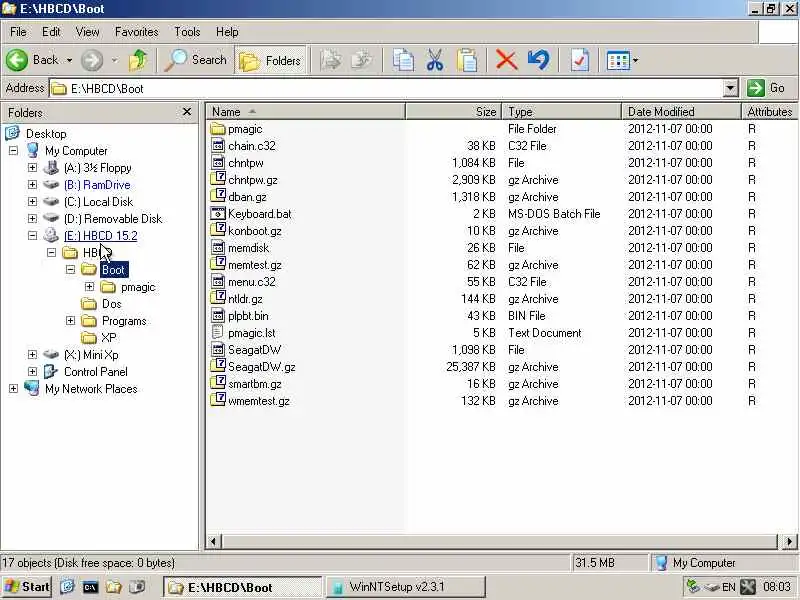
Task: Expand My Network Places node
Action: 13,389
